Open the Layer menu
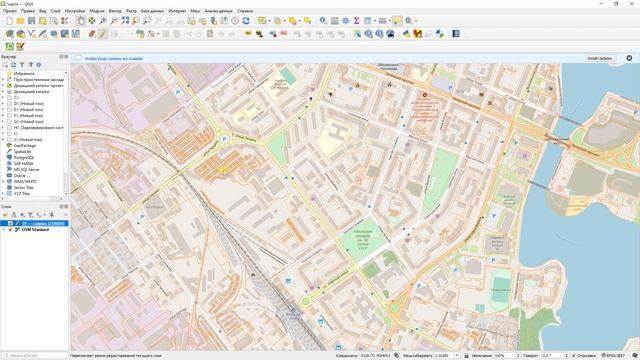This screenshot has width=640, height=360. click(55, 11)
